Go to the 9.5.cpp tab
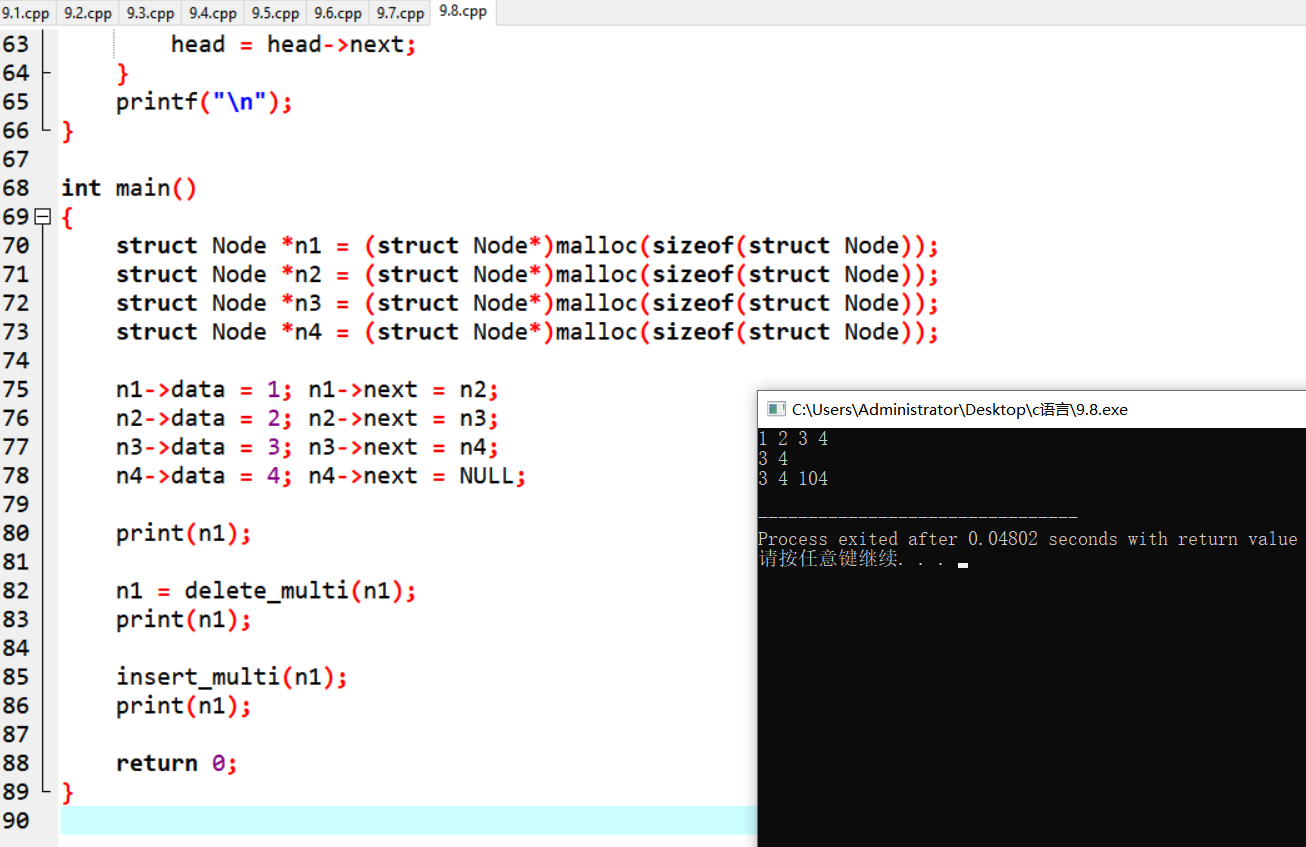The height and width of the screenshot is (847, 1306). (x=275, y=13)
